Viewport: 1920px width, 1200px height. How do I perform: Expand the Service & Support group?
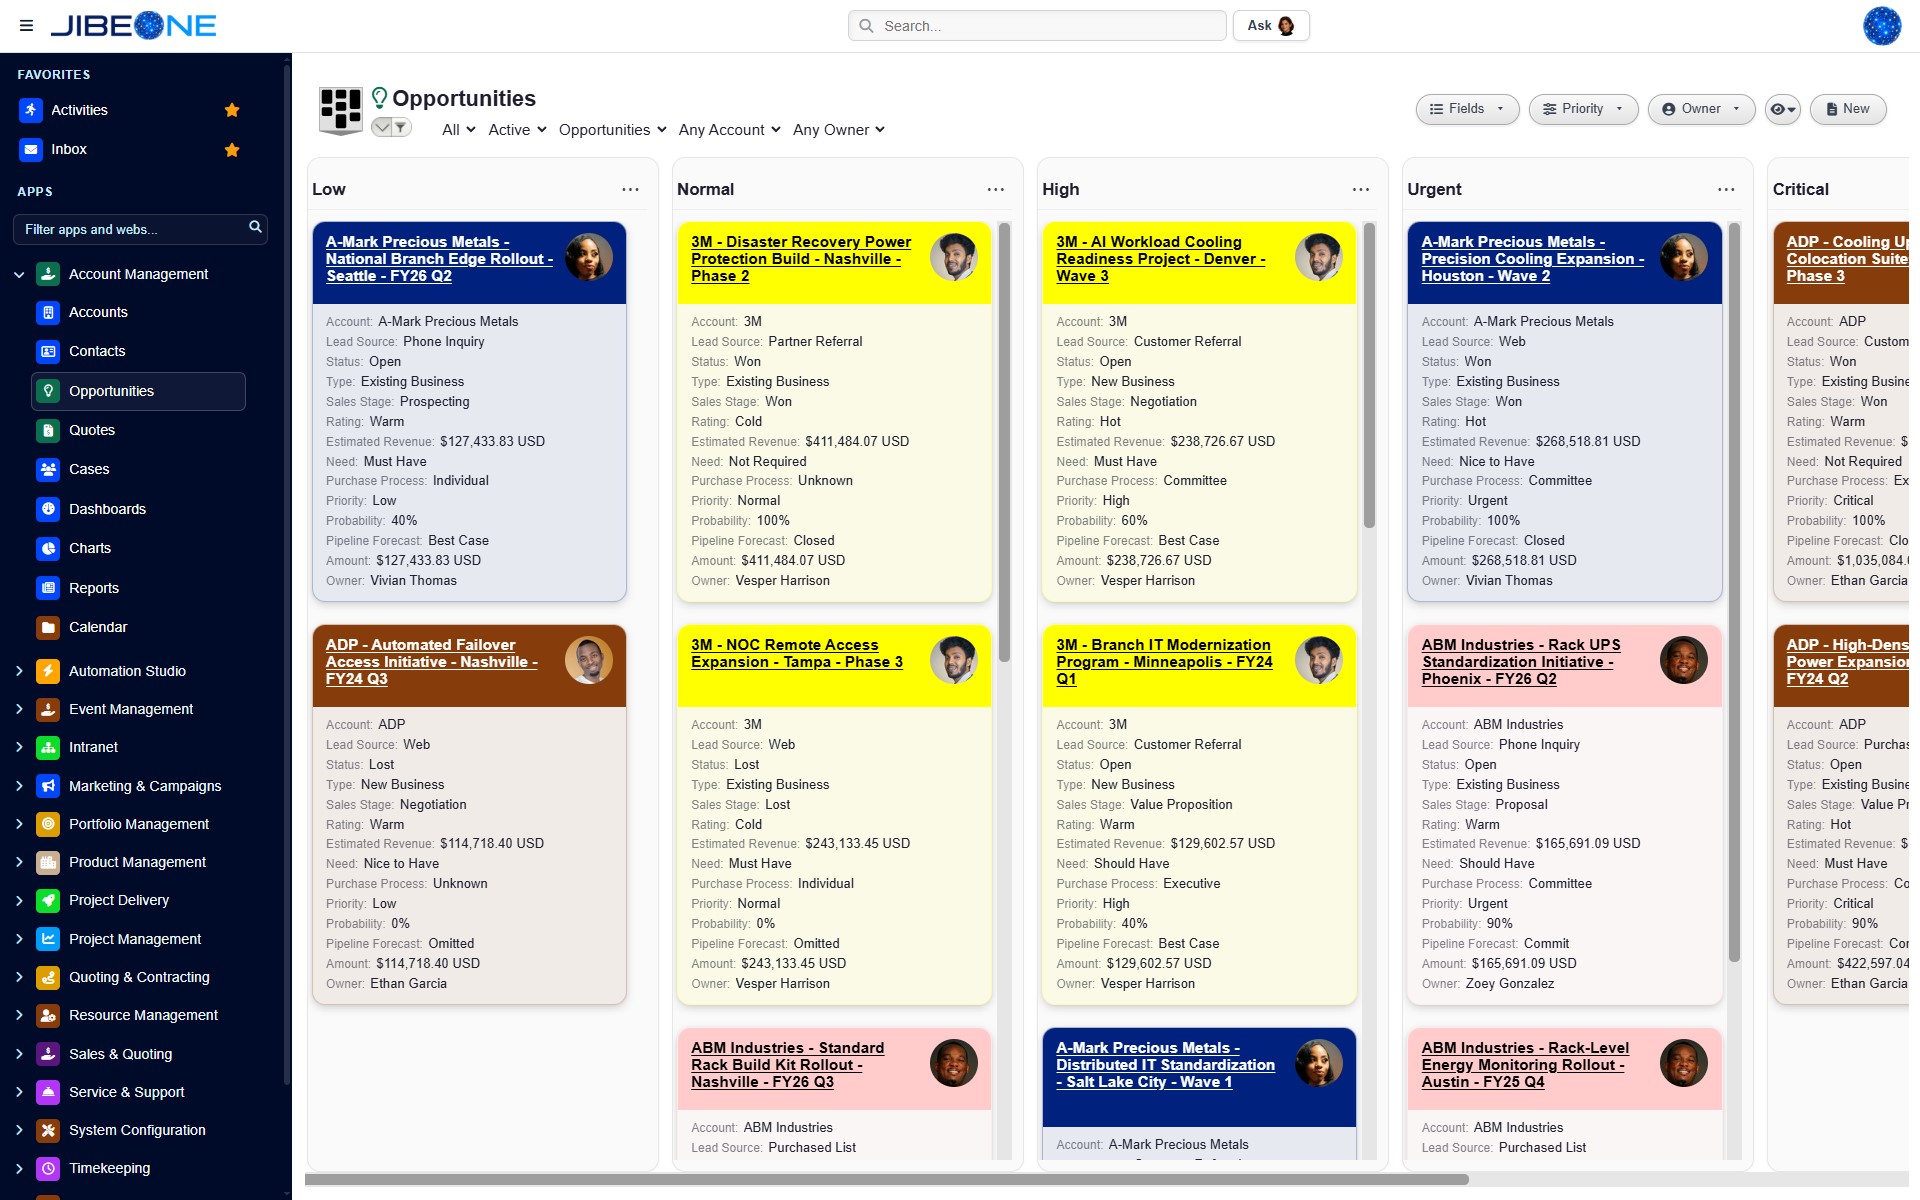(x=19, y=1092)
